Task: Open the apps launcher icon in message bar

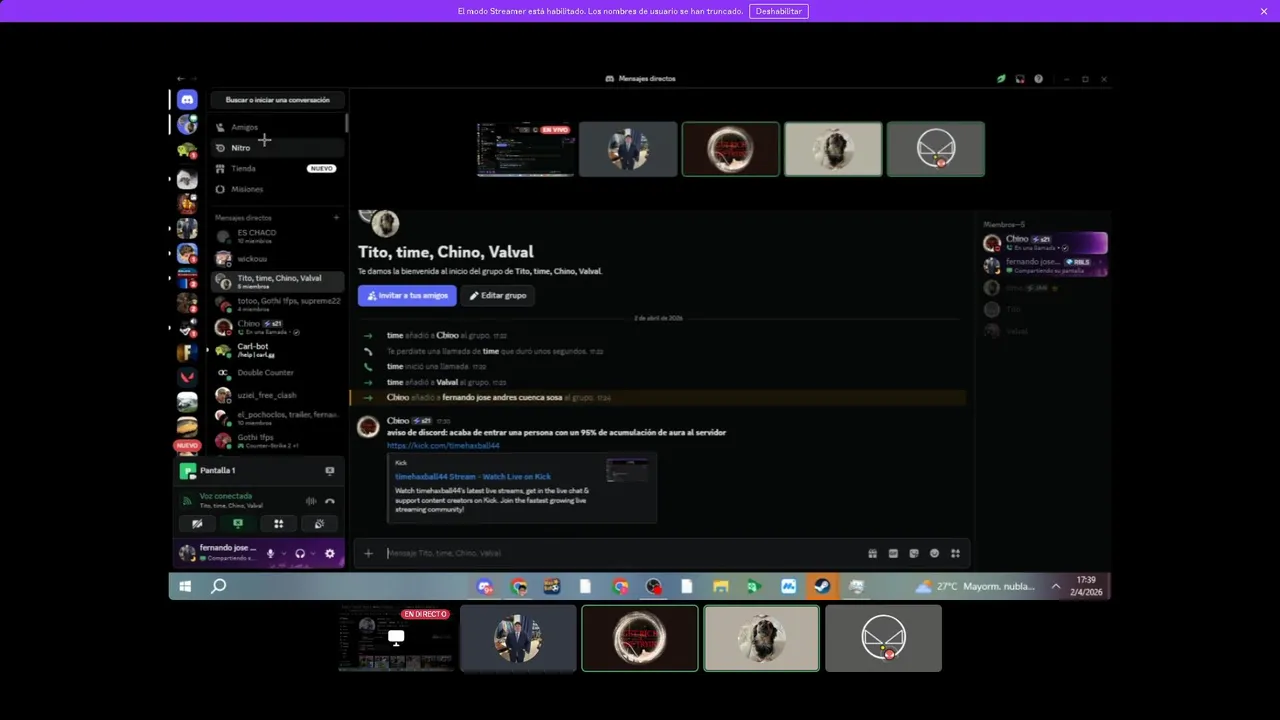Action: click(956, 553)
